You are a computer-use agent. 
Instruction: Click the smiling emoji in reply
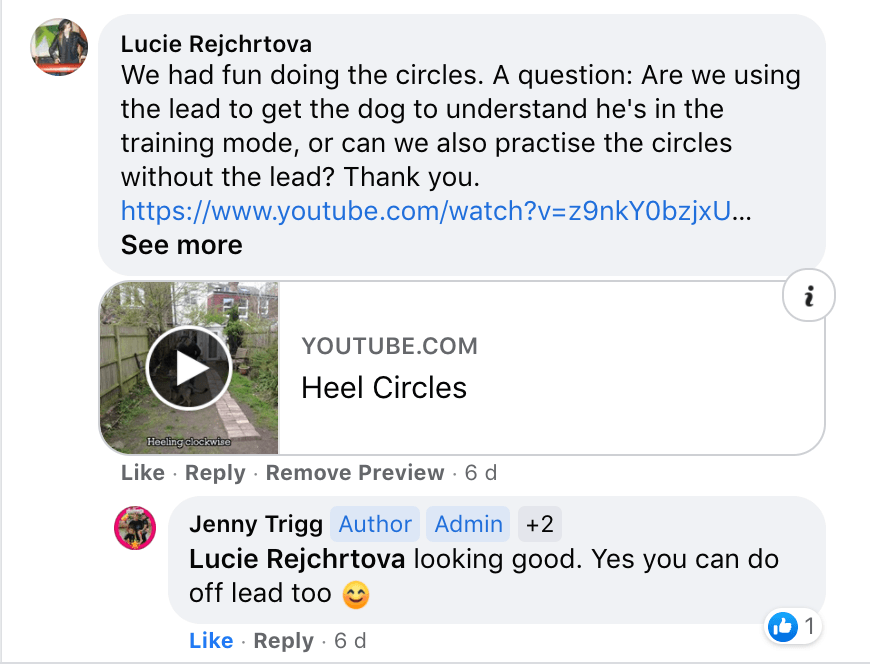(x=356, y=595)
